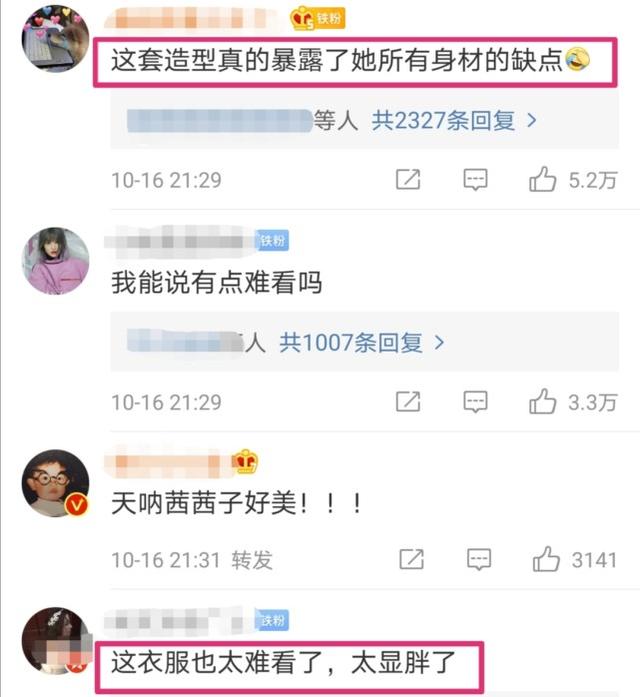Expand 共1007条回复 replies
The image size is (640, 697).
(361, 343)
